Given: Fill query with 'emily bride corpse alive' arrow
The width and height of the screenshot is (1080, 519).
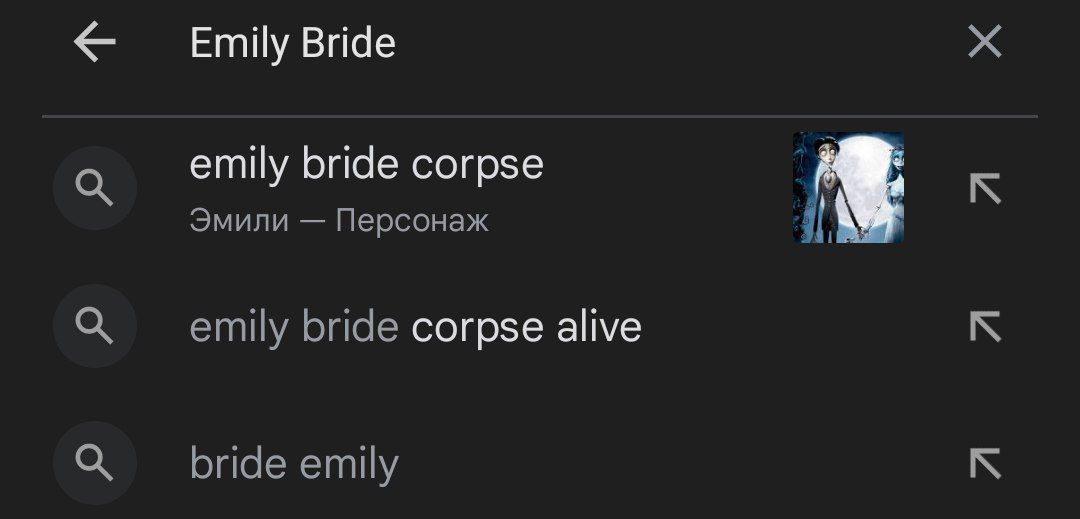Looking at the screenshot, I should click(x=984, y=326).
